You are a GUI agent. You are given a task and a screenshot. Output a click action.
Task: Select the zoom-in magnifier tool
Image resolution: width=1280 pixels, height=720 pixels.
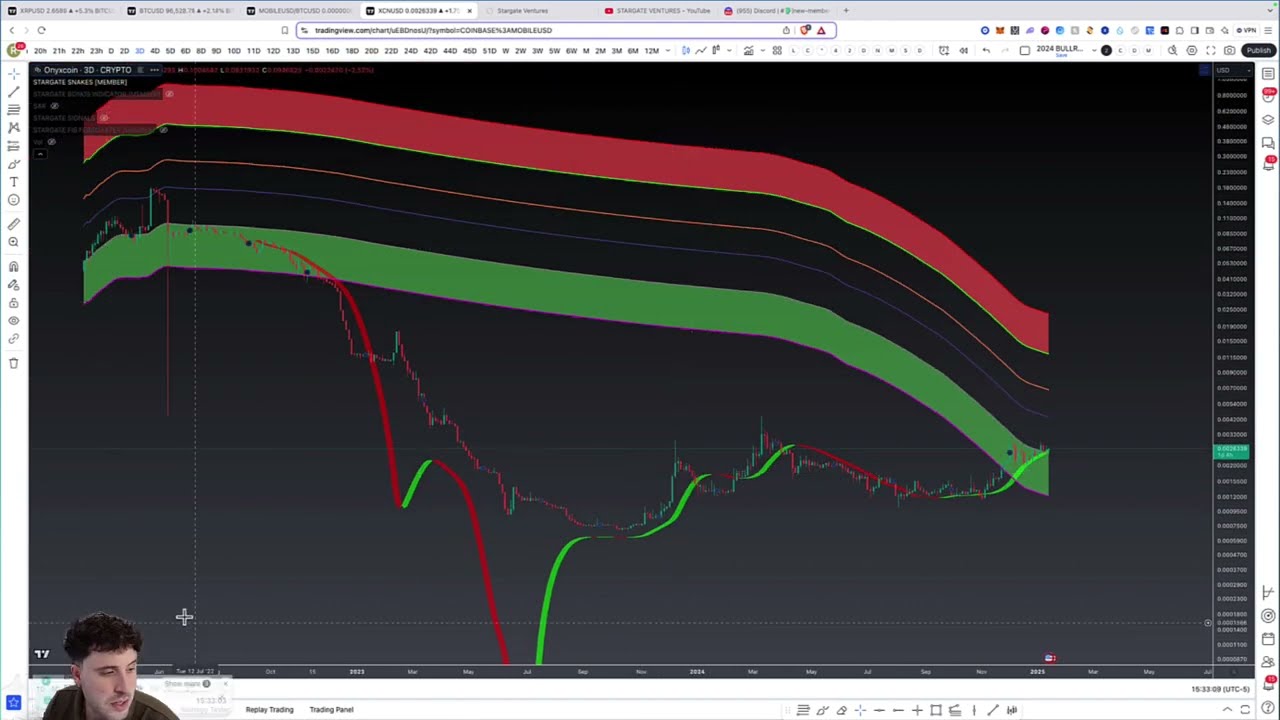(13, 242)
